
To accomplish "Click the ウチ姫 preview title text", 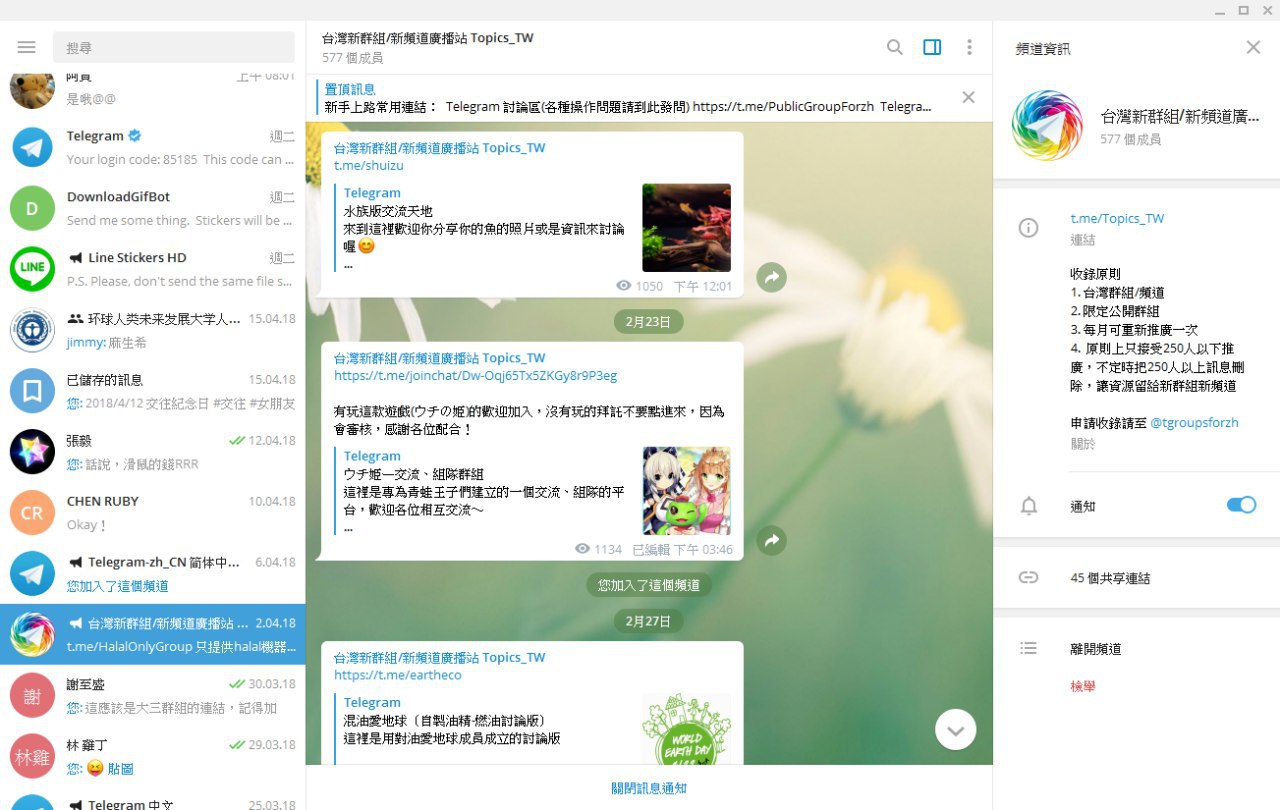I will click(414, 475).
